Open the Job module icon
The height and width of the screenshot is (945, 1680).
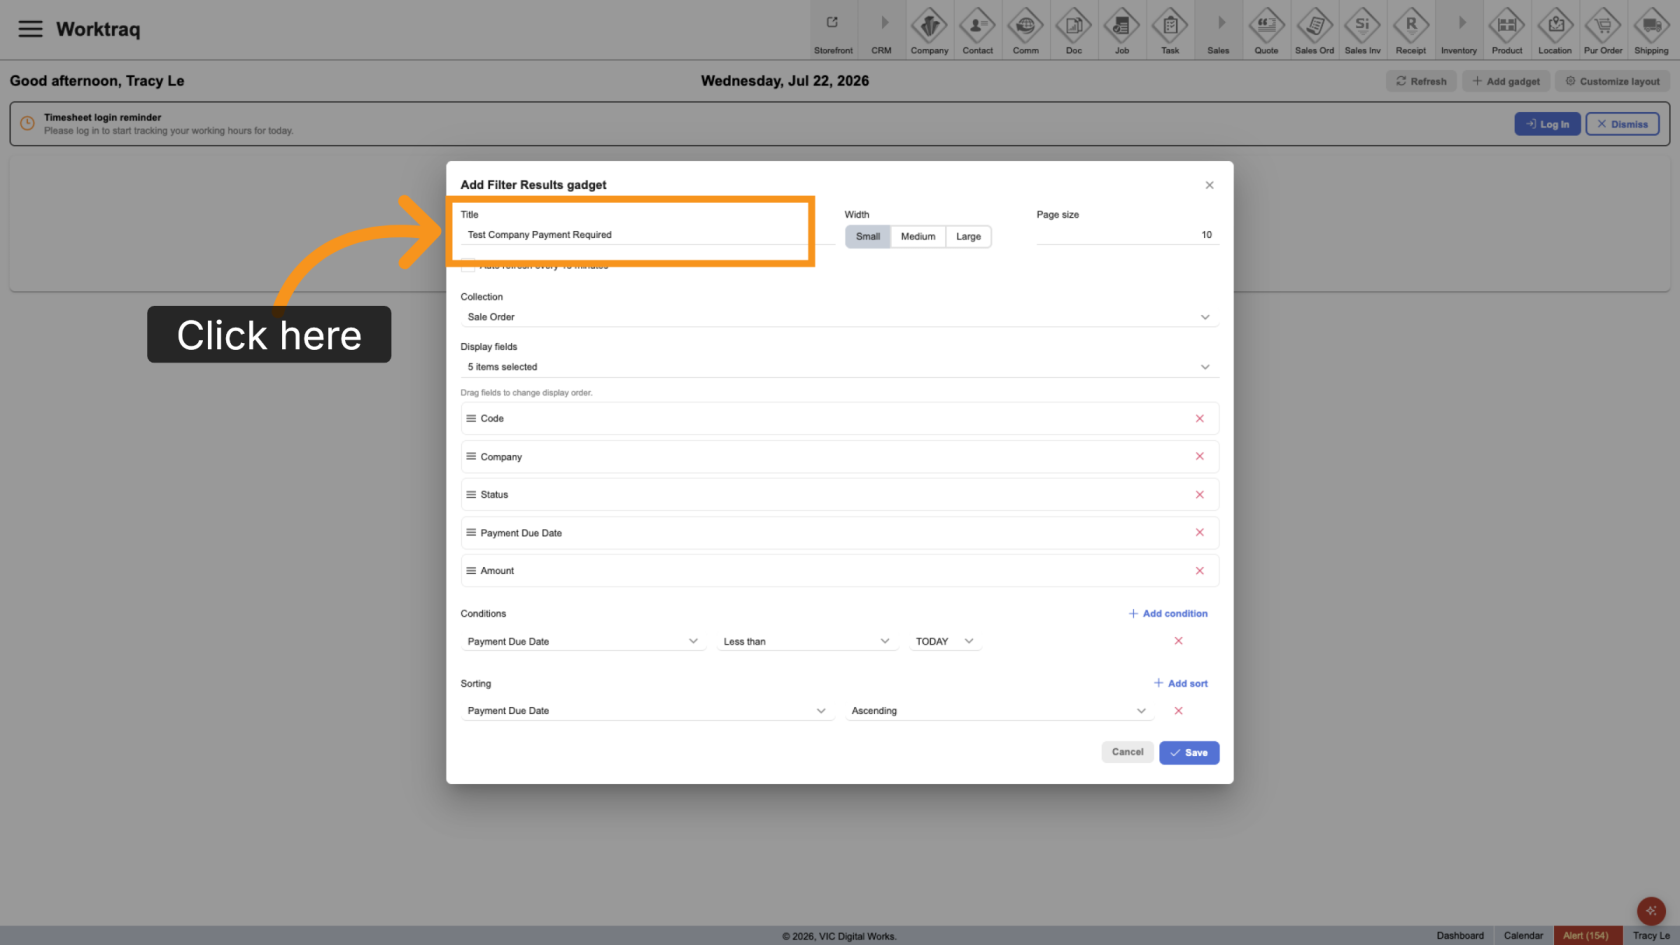click(x=1121, y=30)
